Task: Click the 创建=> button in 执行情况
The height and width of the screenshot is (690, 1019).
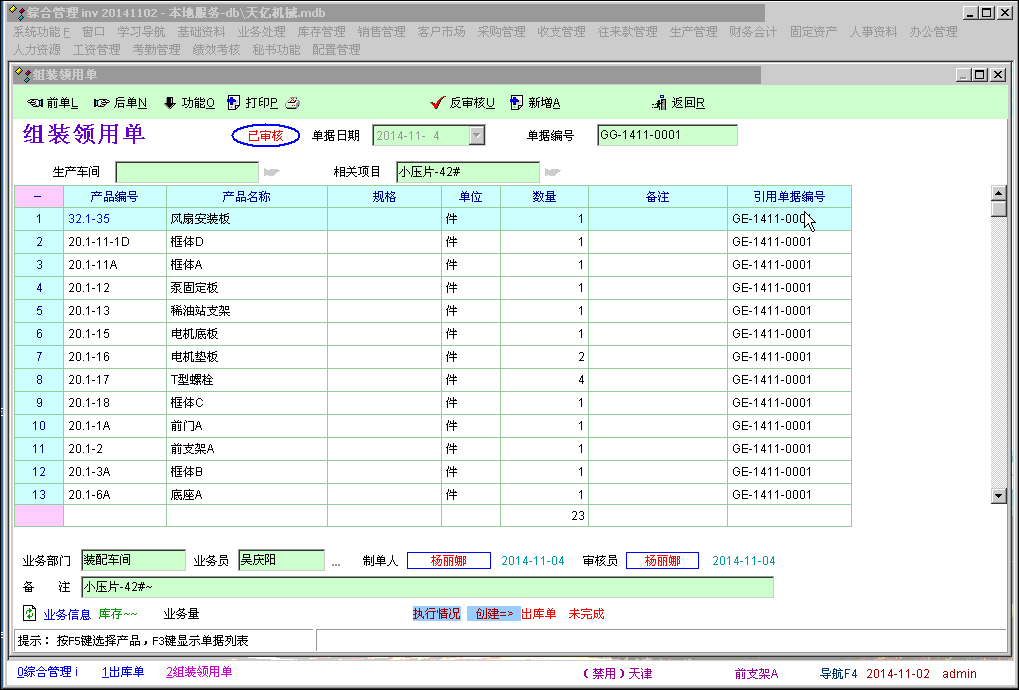Action: point(493,614)
